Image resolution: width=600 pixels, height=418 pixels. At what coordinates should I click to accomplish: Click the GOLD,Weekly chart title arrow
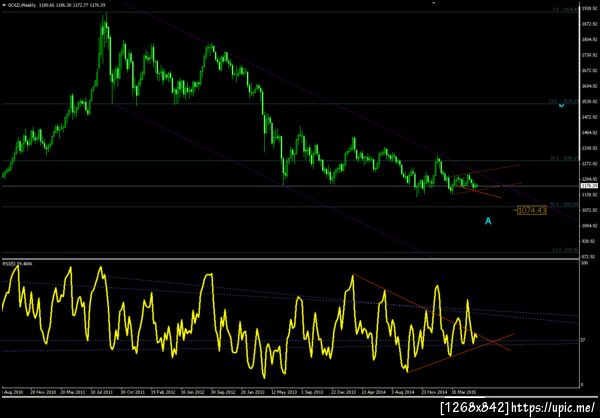(4, 5)
